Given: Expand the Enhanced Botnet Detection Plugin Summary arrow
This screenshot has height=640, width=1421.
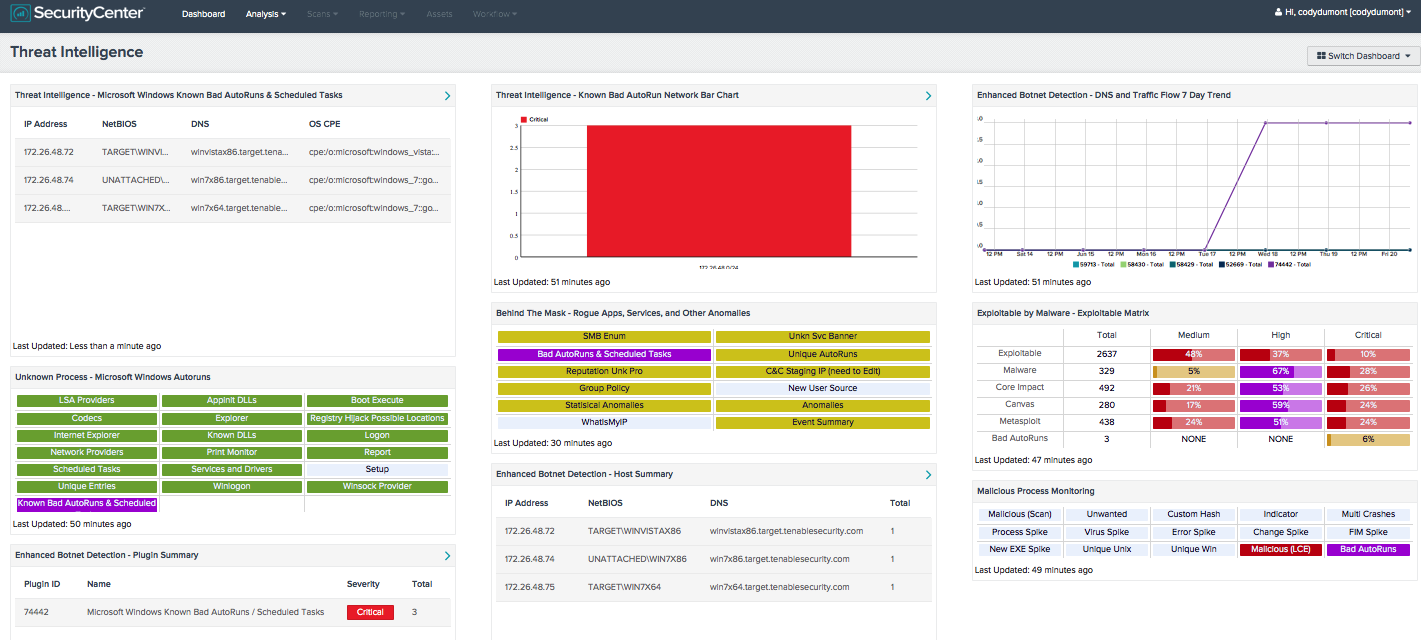Looking at the screenshot, I should (447, 555).
